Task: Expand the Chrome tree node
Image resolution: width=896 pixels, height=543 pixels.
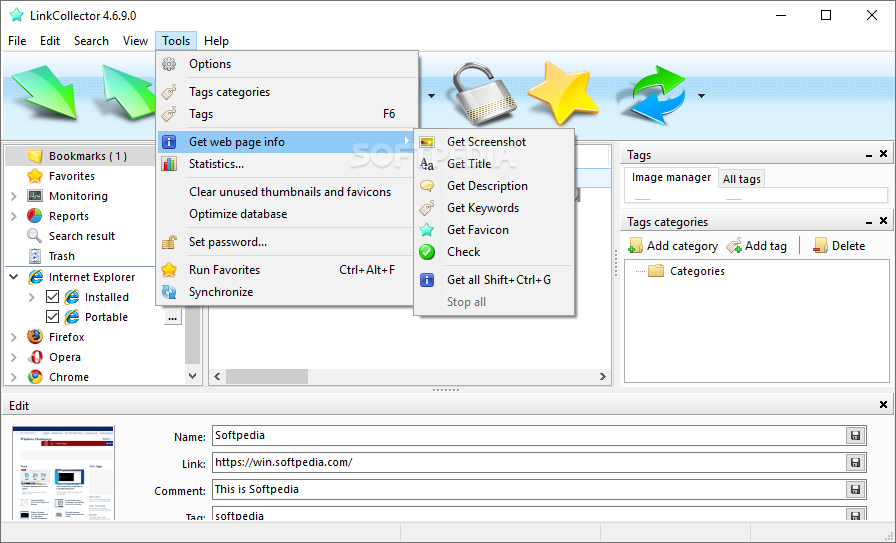Action: [14, 377]
